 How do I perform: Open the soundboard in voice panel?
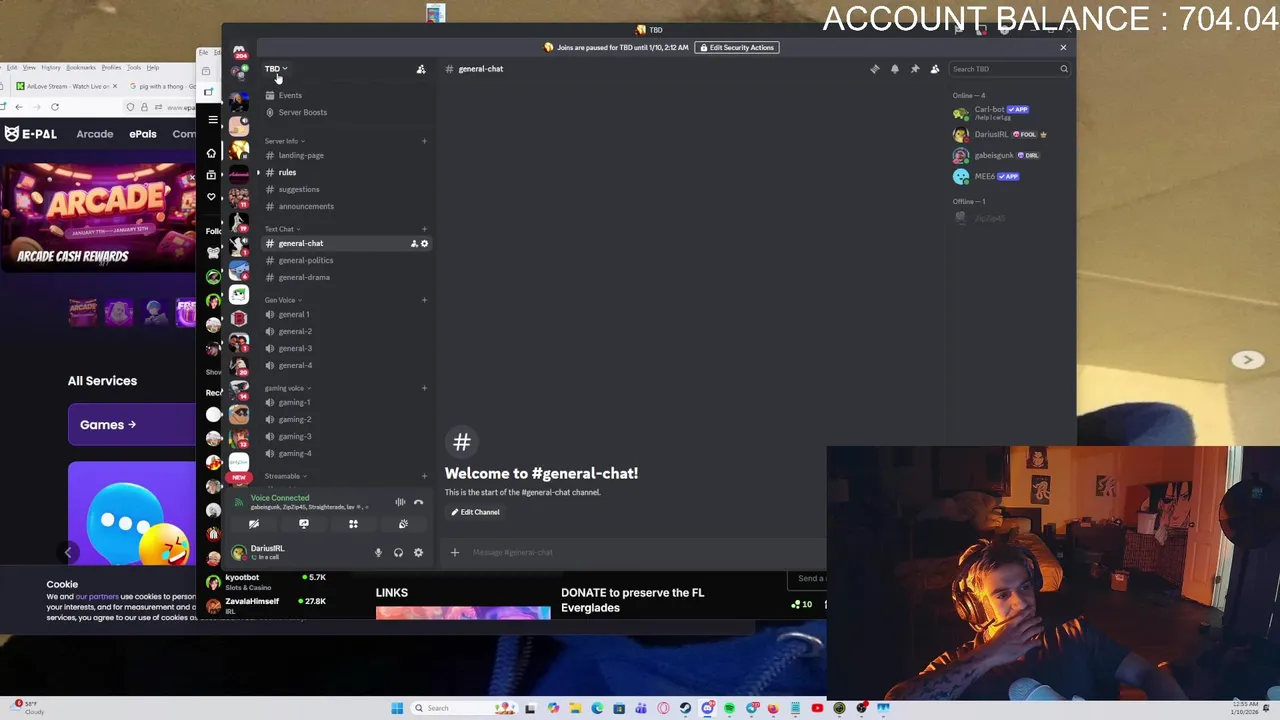coord(403,524)
